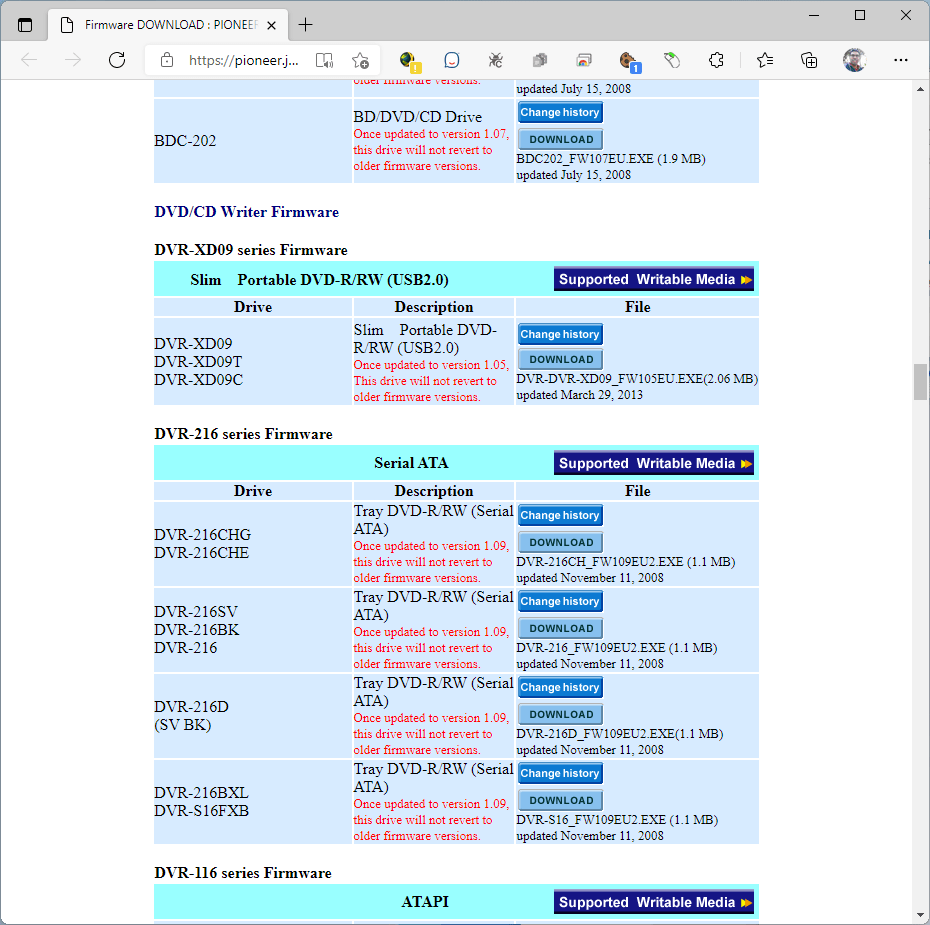Open a new browser tab
The image size is (930, 925).
305,25
